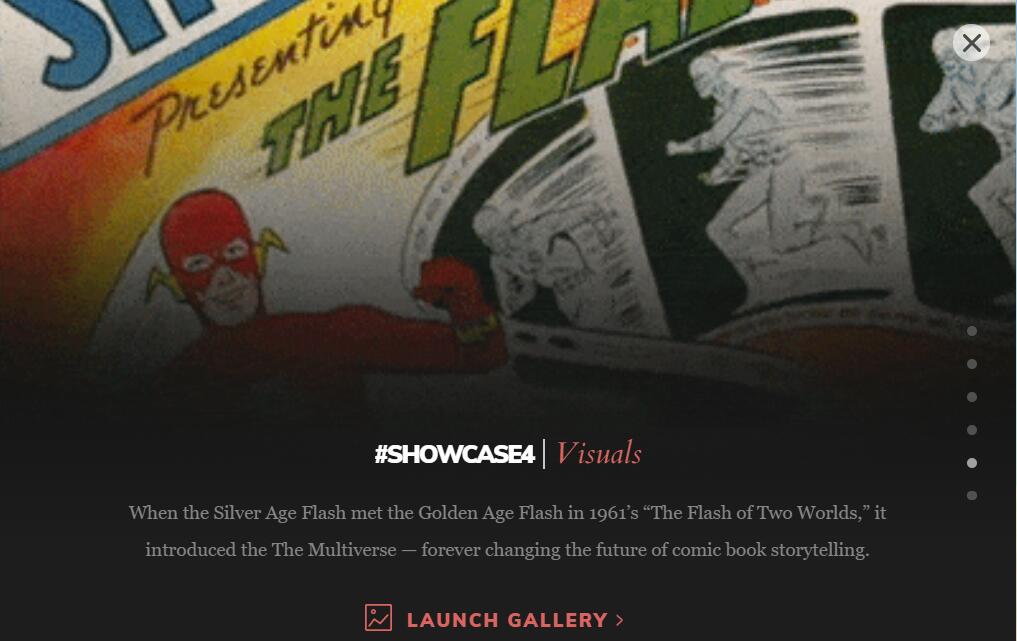
Task: Switch to the fourth slide dot
Action: [972, 430]
